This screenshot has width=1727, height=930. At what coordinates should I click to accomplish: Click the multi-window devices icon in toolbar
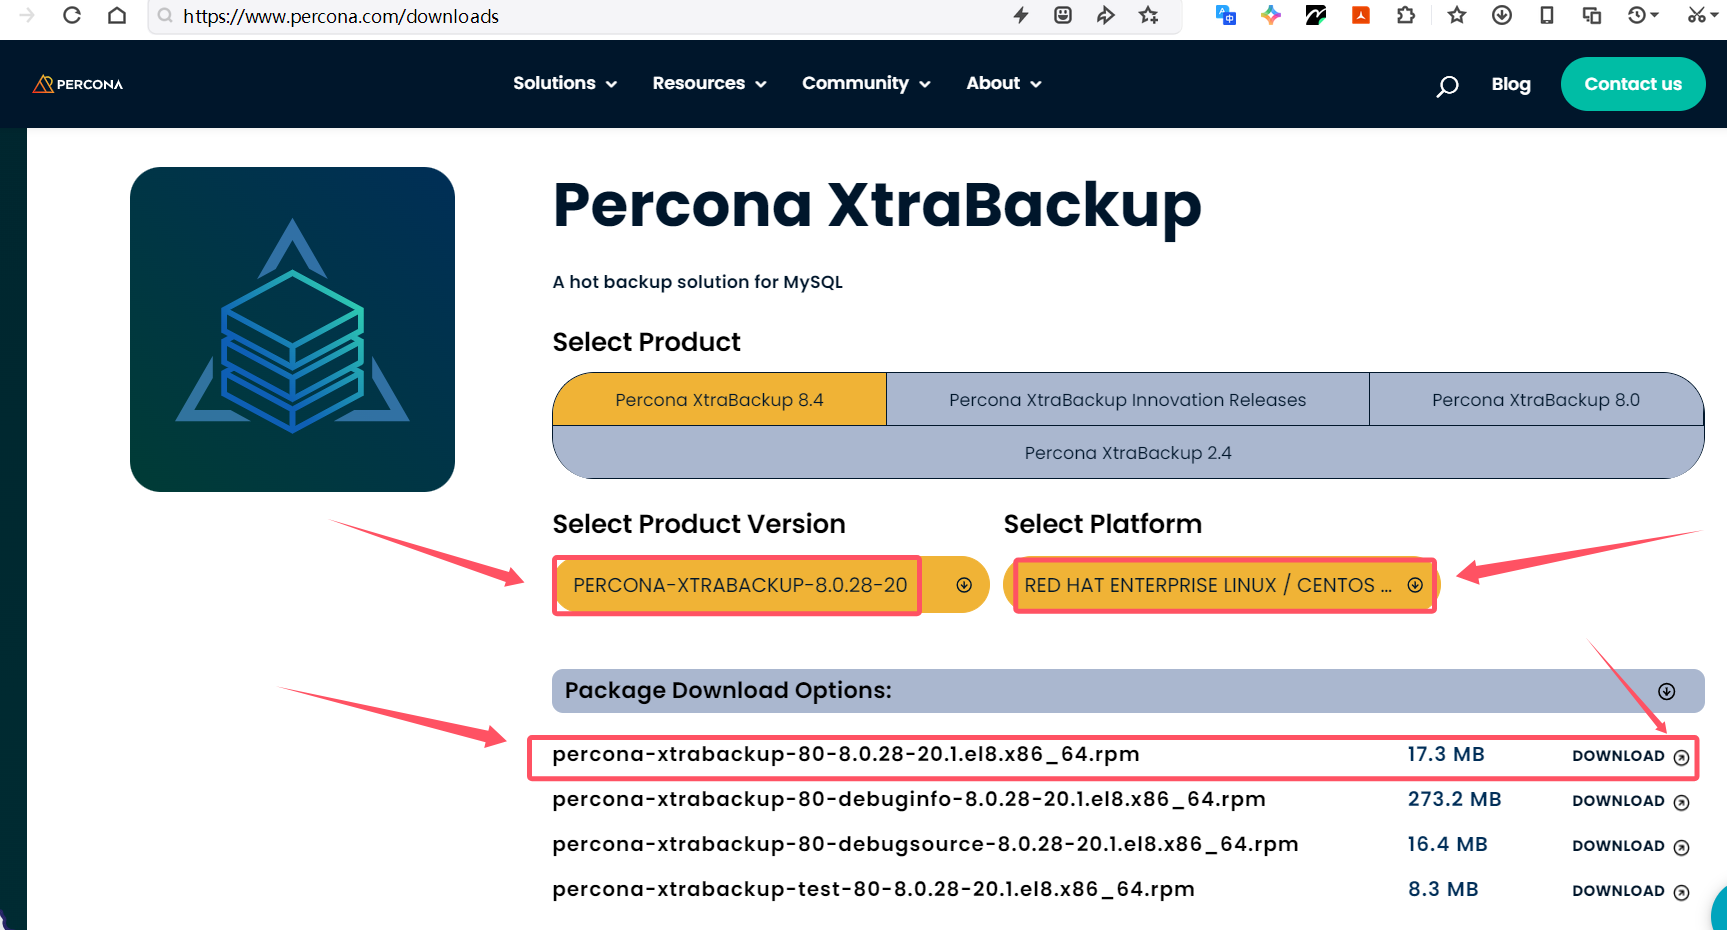point(1592,15)
